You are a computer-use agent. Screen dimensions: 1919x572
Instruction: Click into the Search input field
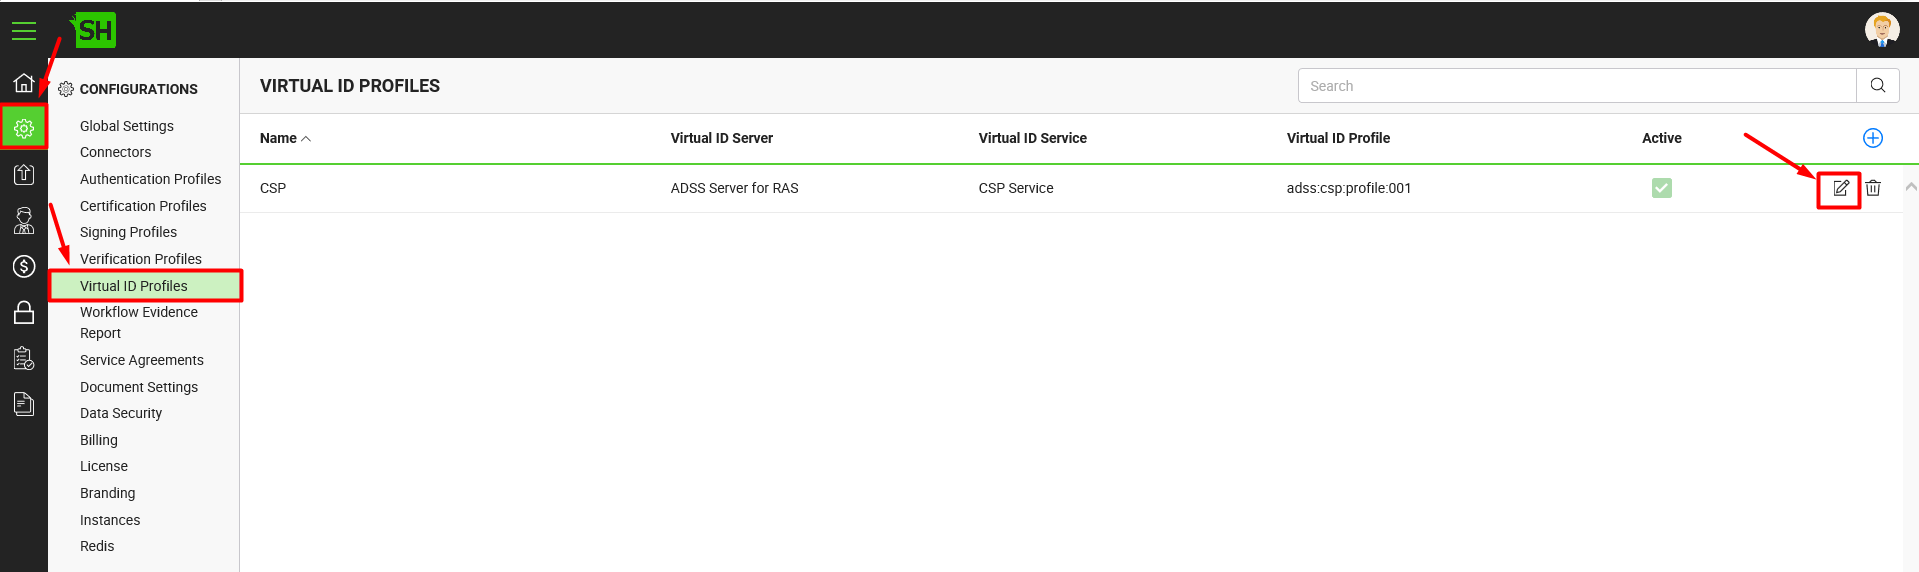pos(1577,86)
